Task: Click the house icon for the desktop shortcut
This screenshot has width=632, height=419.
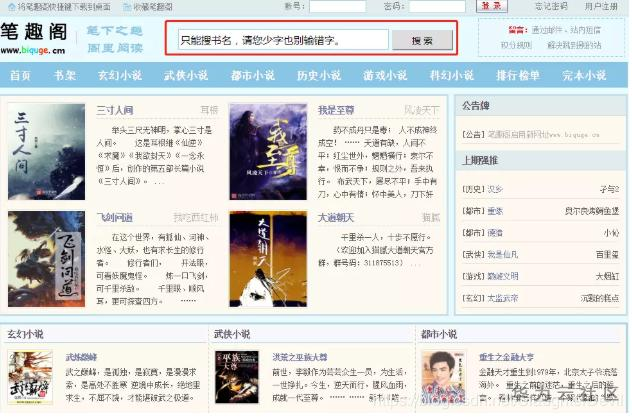Action: tap(12, 6)
